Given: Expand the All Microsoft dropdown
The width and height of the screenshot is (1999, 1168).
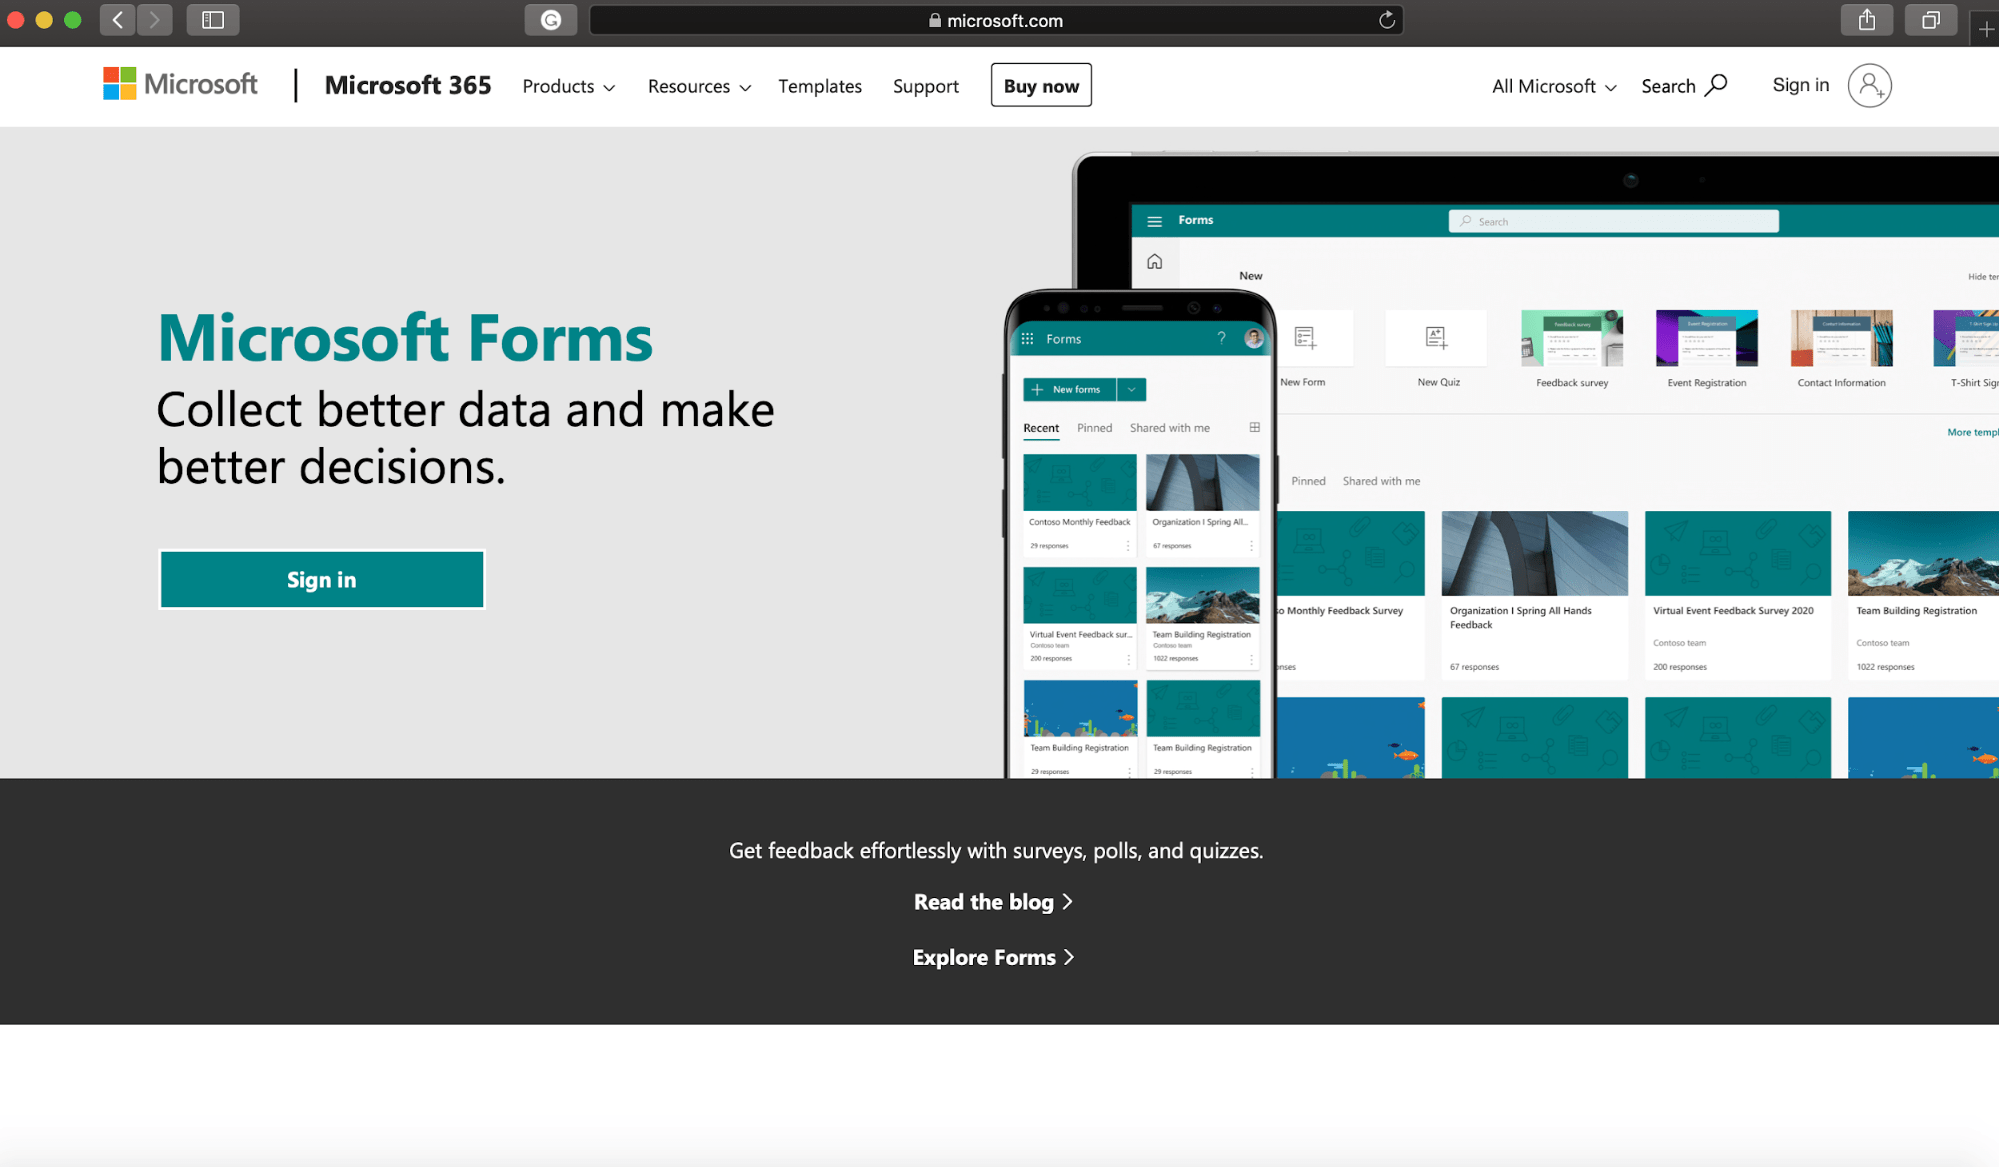Looking at the screenshot, I should tap(1552, 86).
